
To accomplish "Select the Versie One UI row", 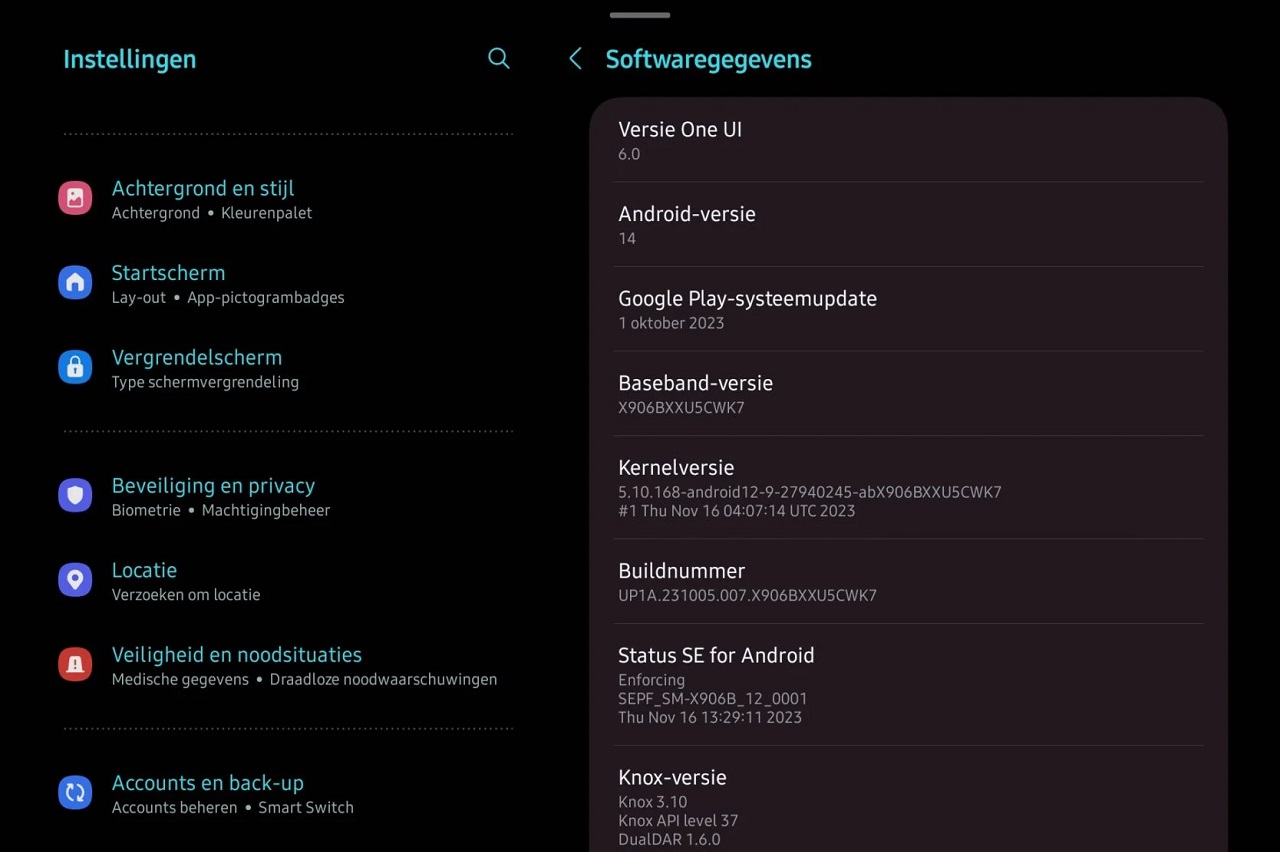I will [x=908, y=140].
